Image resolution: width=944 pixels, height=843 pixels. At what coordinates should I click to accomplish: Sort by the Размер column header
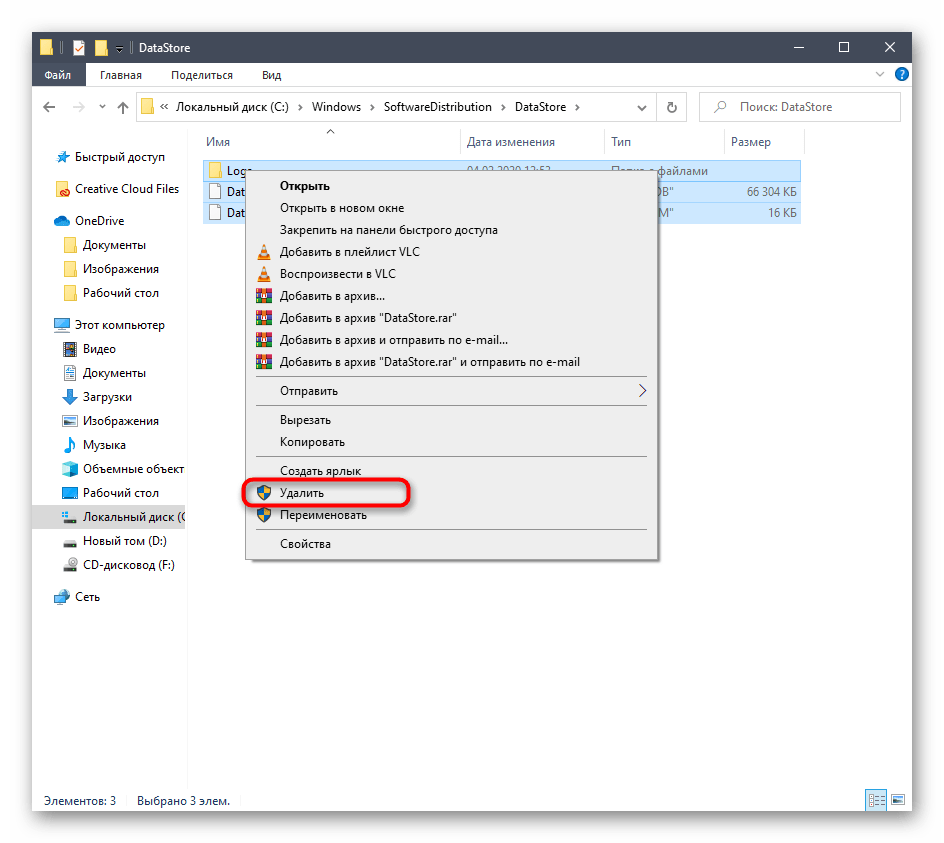point(750,142)
